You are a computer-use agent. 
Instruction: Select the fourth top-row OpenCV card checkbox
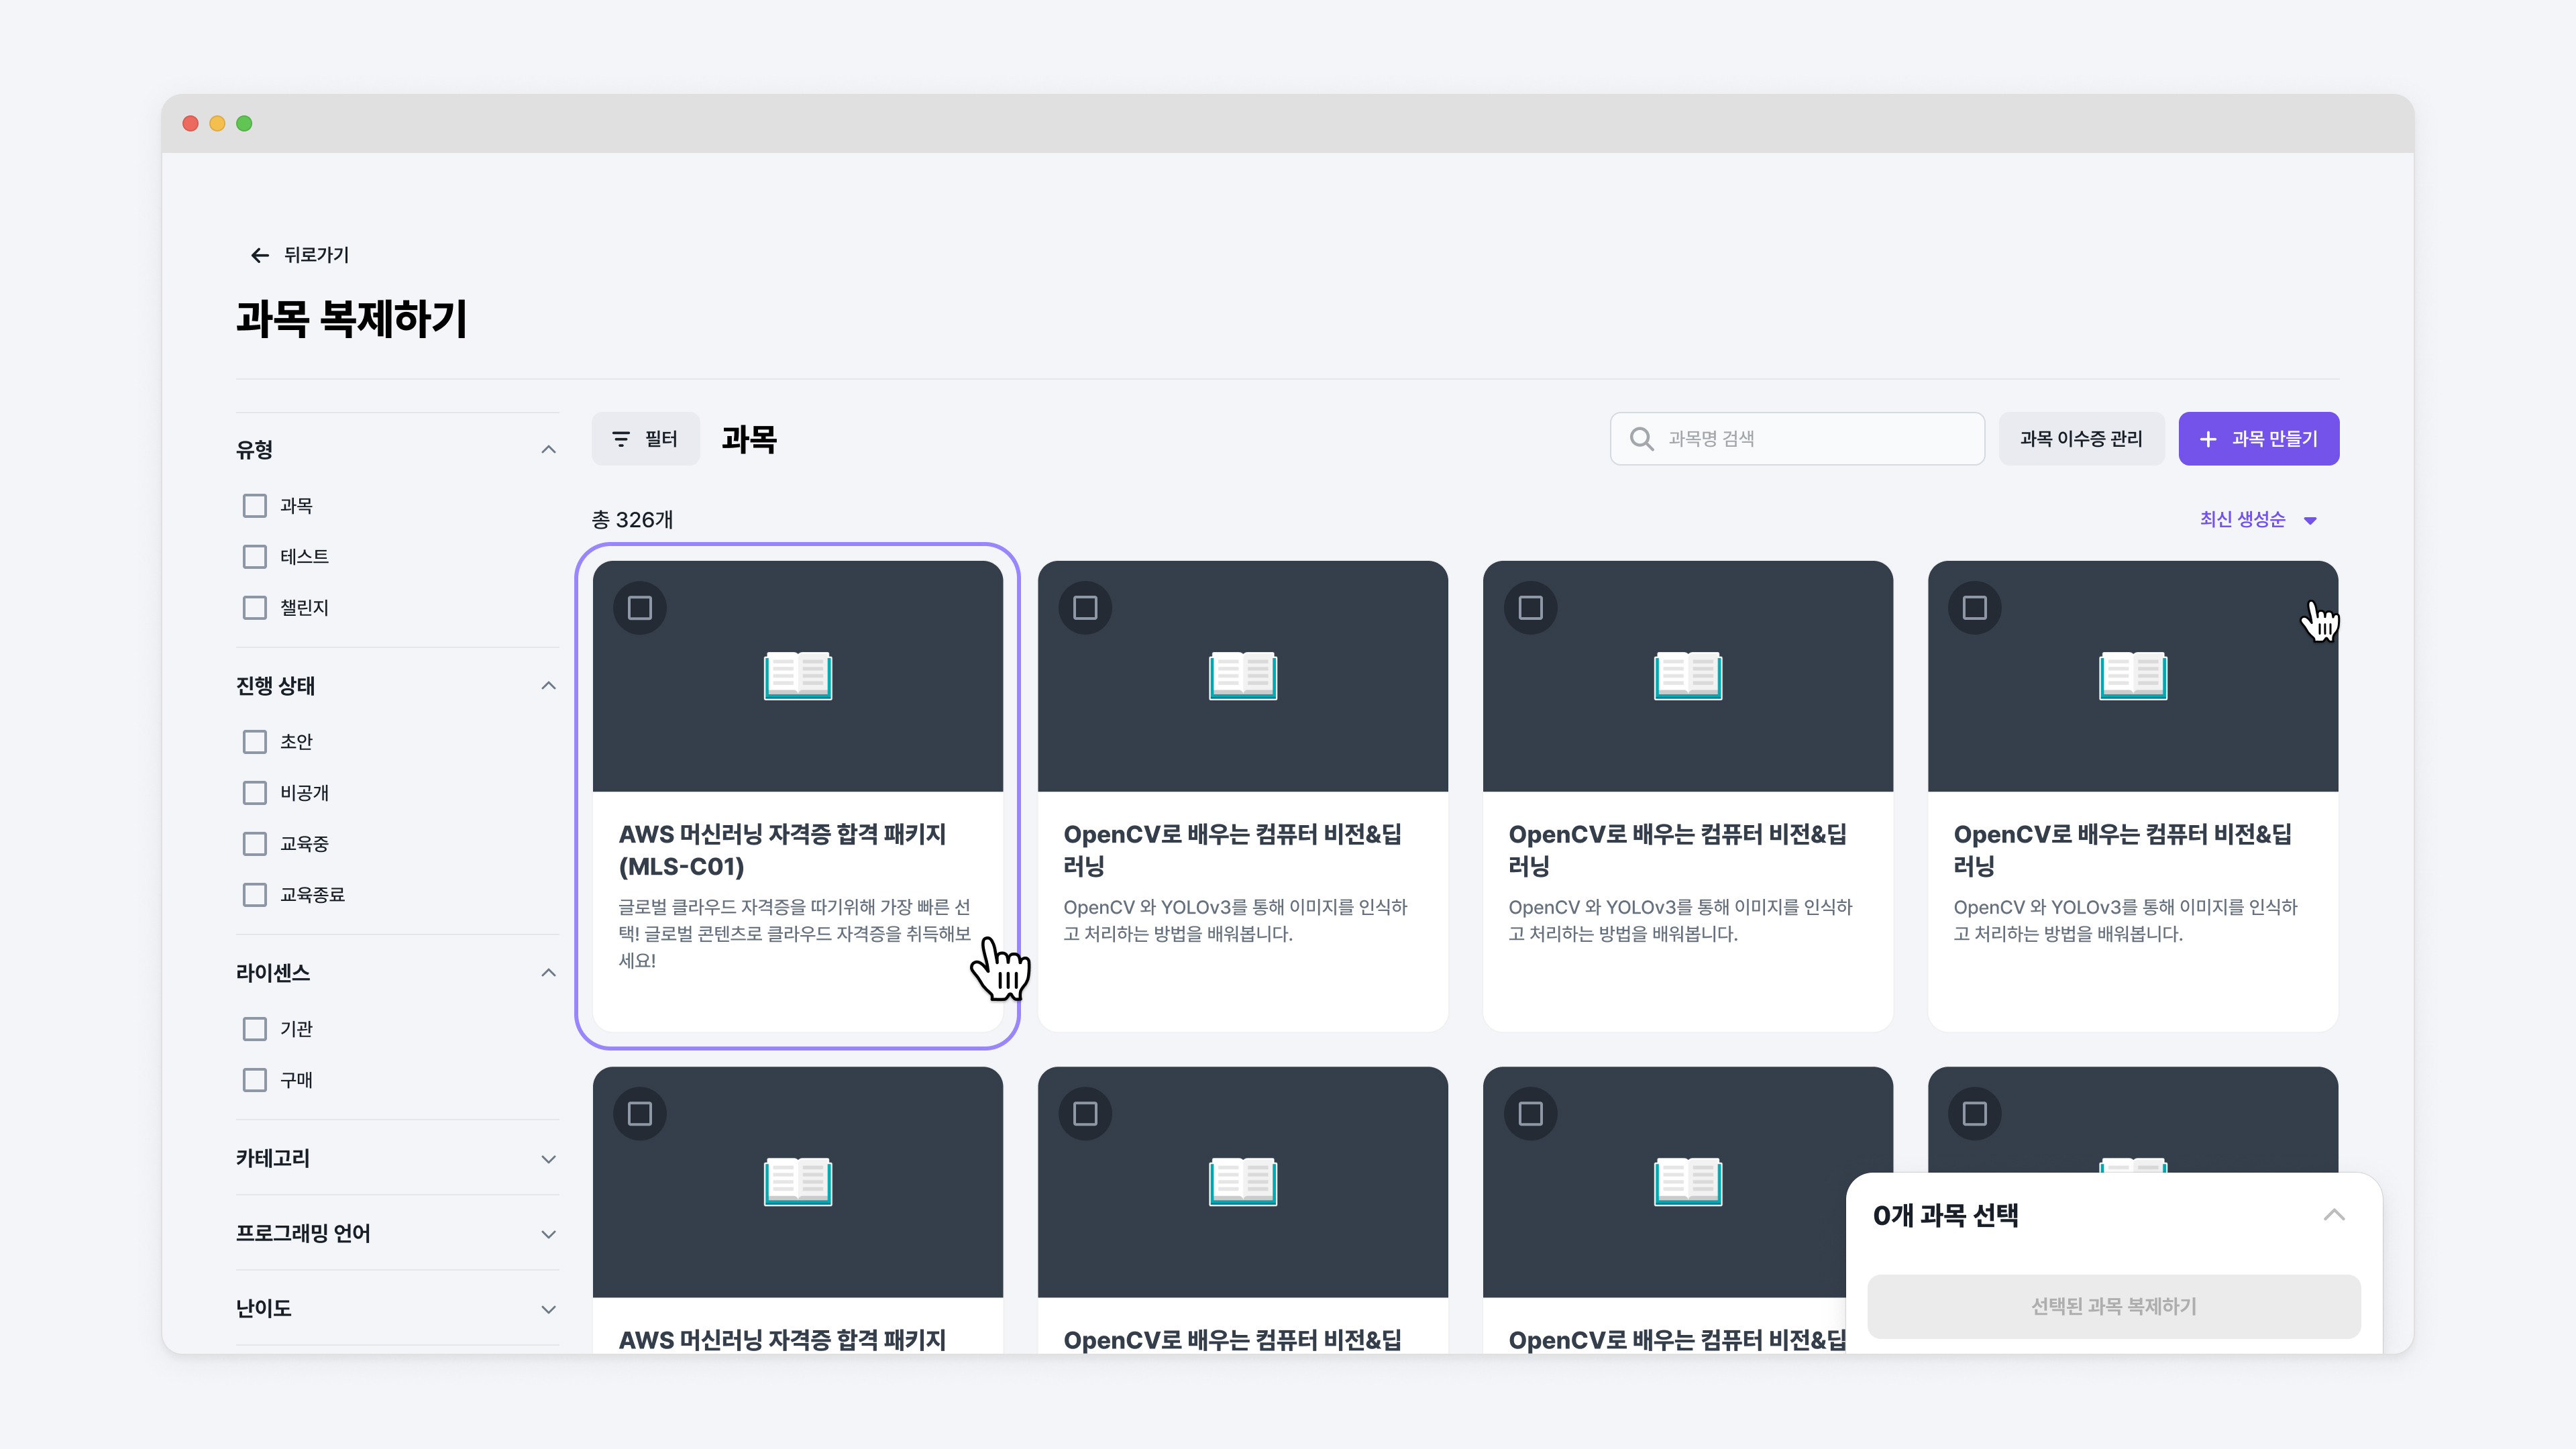(x=1975, y=608)
